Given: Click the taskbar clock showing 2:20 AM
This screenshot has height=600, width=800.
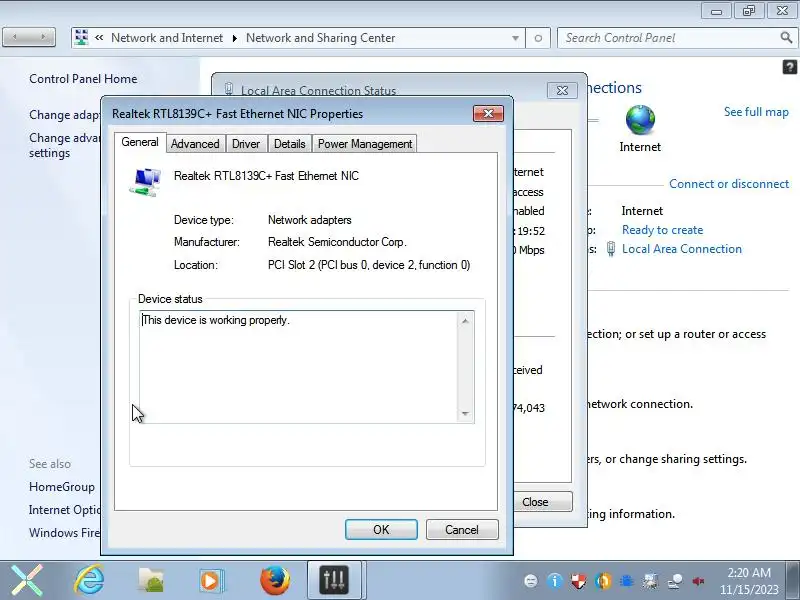Looking at the screenshot, I should (x=749, y=581).
